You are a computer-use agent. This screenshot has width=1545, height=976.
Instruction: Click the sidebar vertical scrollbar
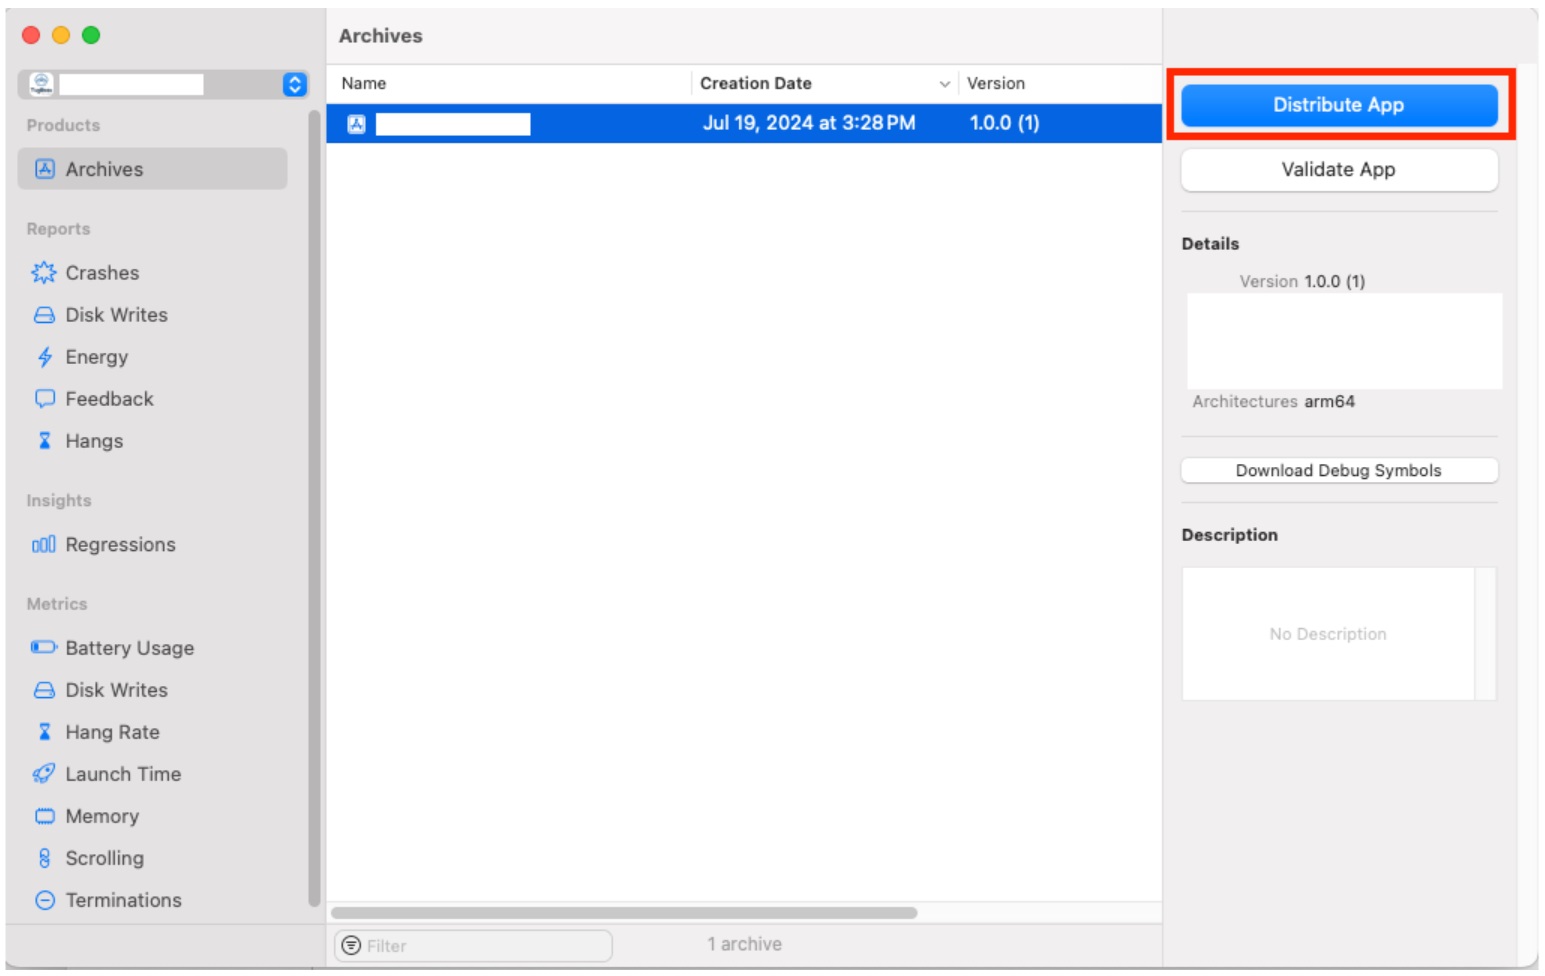tap(314, 508)
